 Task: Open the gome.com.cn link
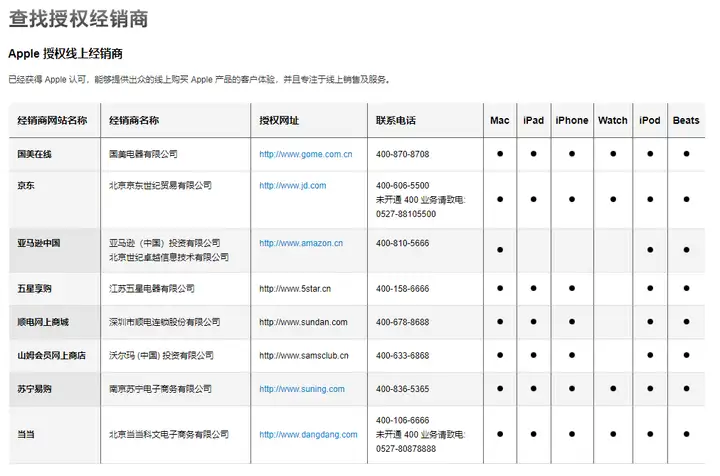point(305,154)
